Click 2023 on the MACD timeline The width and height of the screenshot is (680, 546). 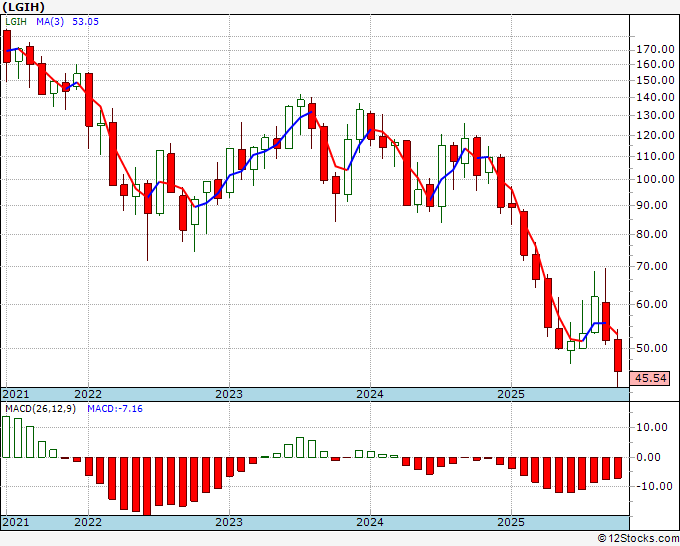[x=229, y=522]
